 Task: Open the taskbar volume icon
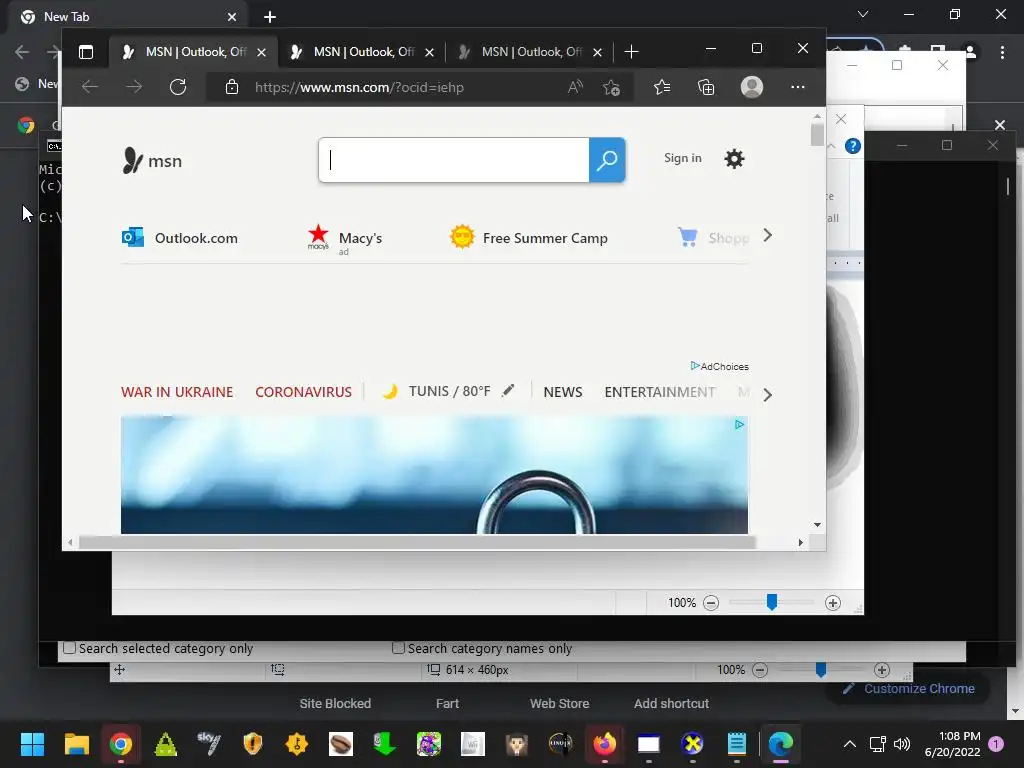[902, 744]
